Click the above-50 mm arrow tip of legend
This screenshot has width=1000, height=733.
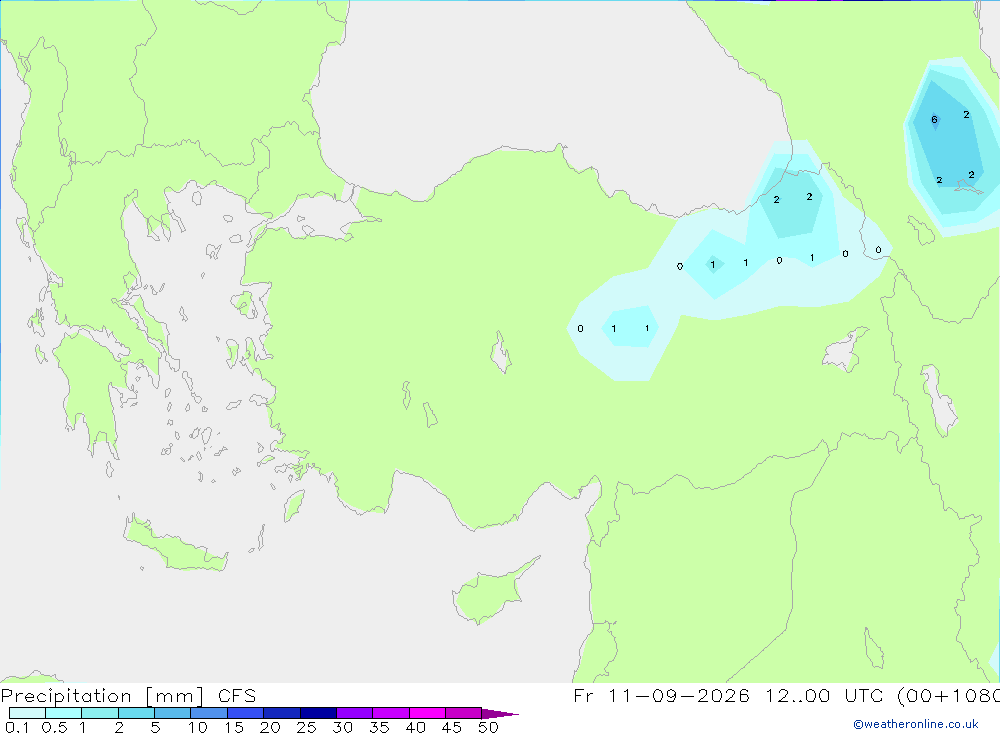[500, 713]
